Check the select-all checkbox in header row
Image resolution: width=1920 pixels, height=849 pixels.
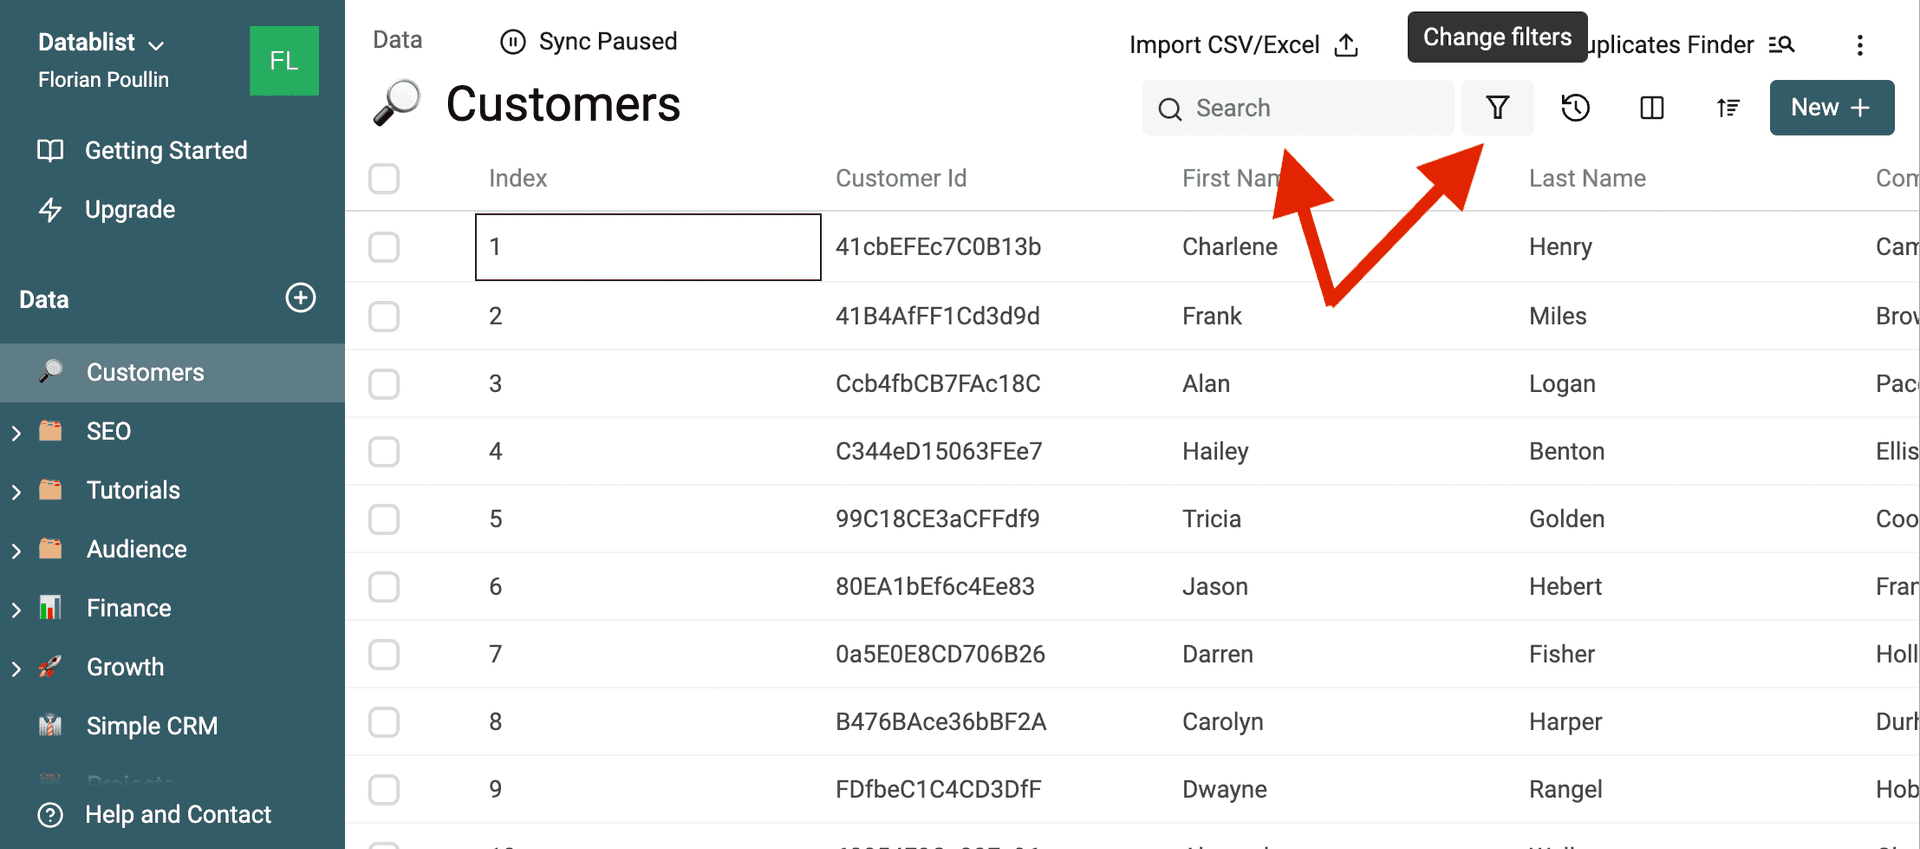tap(383, 178)
